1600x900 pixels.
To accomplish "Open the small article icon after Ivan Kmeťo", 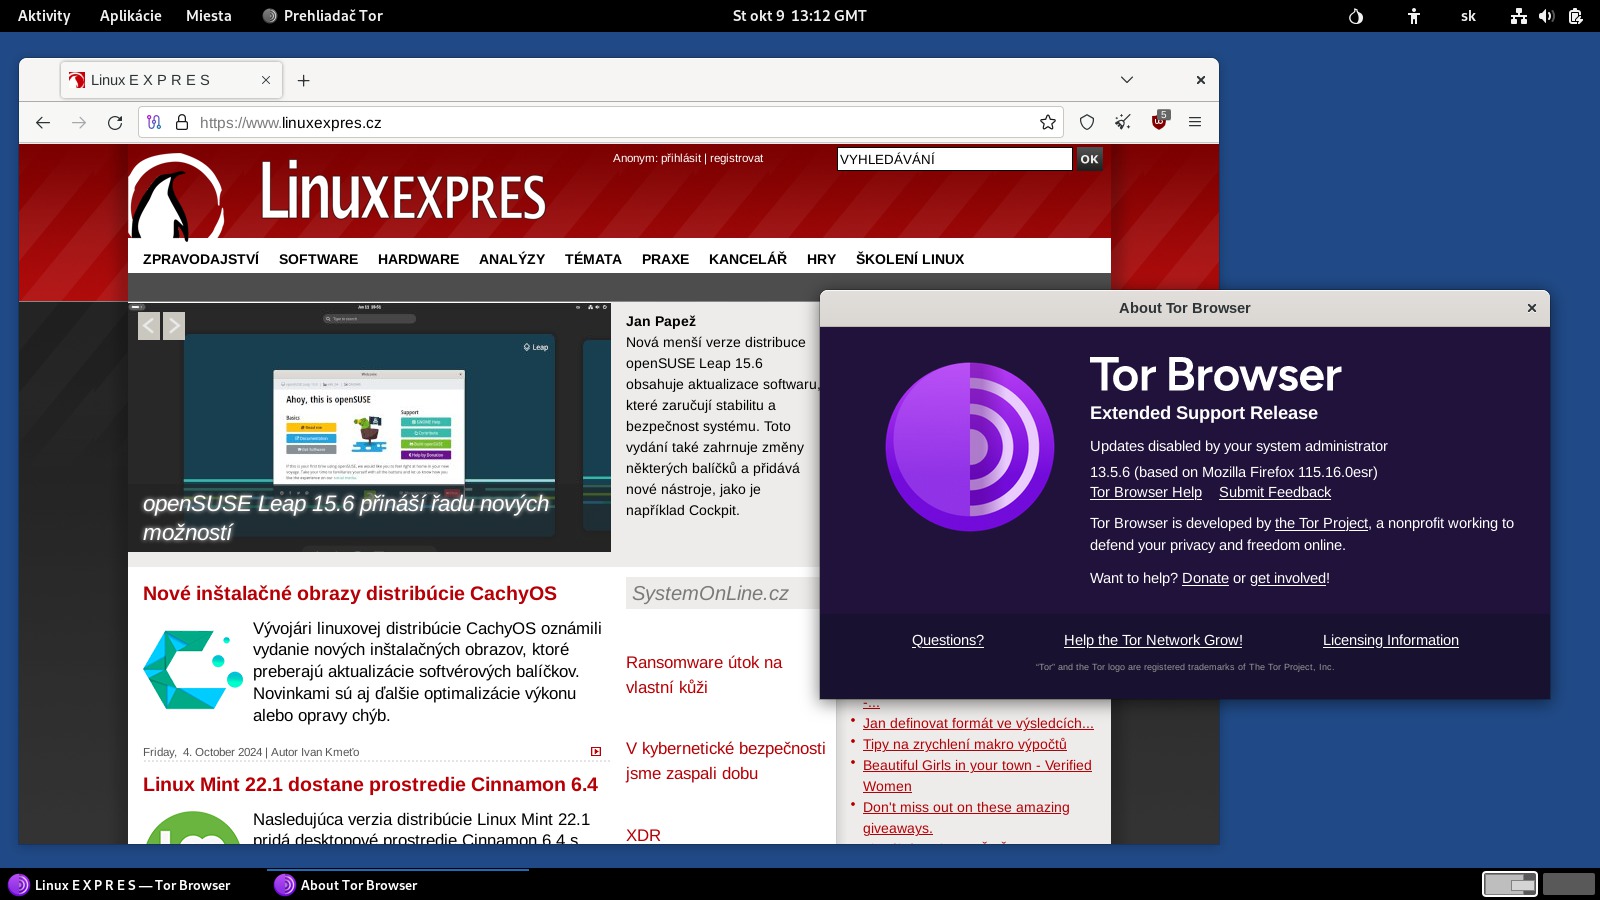I will point(596,751).
